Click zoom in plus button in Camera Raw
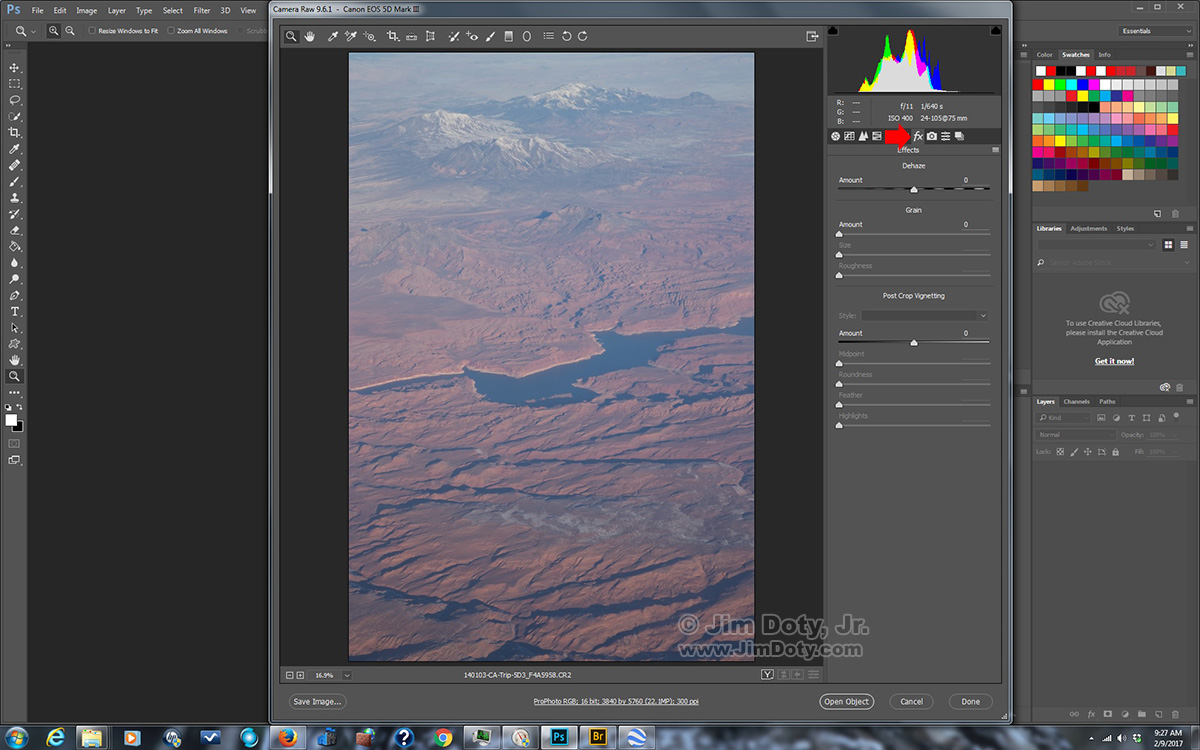Viewport: 1200px width, 750px height. coord(300,675)
